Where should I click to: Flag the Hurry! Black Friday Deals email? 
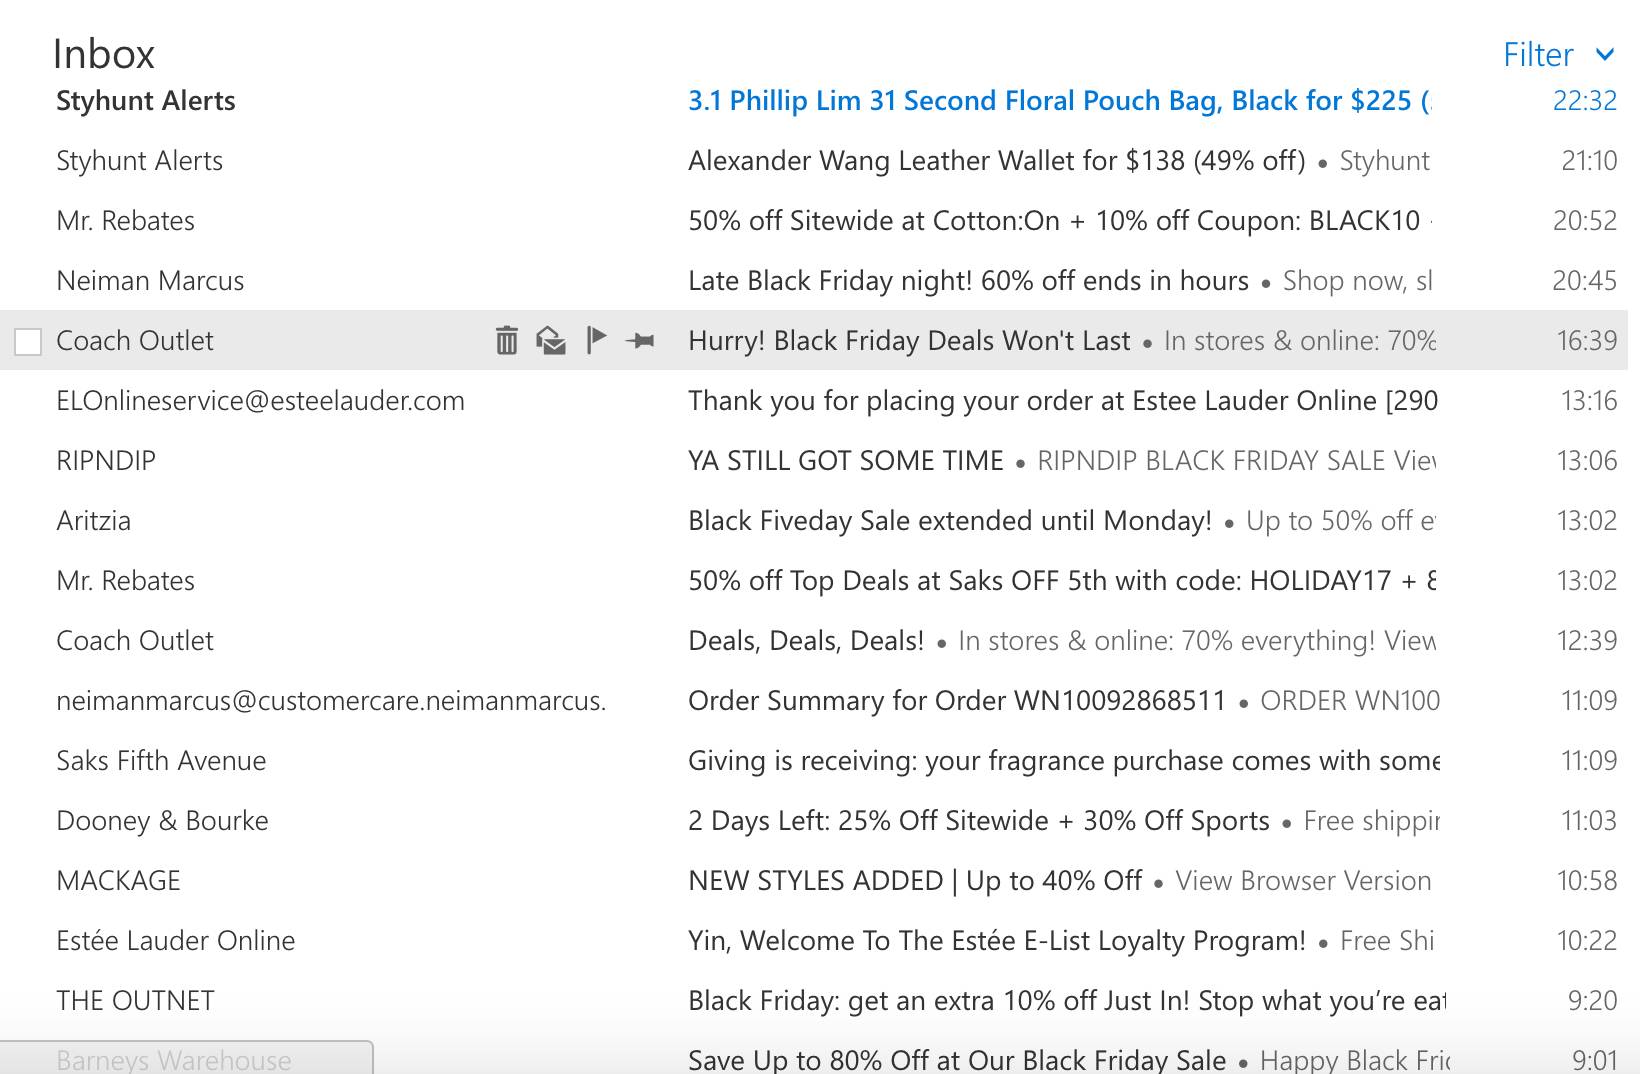click(596, 340)
